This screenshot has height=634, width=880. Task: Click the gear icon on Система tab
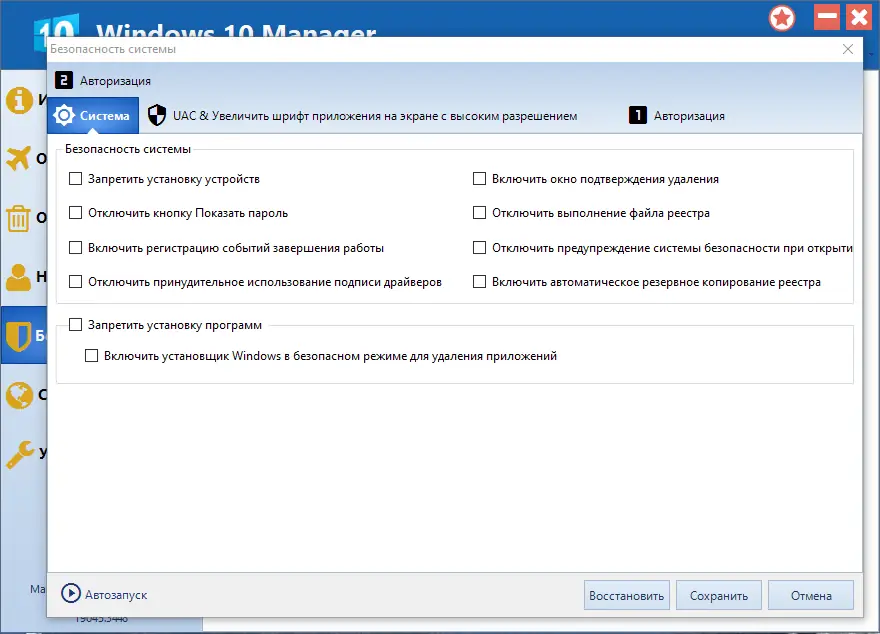click(64, 116)
